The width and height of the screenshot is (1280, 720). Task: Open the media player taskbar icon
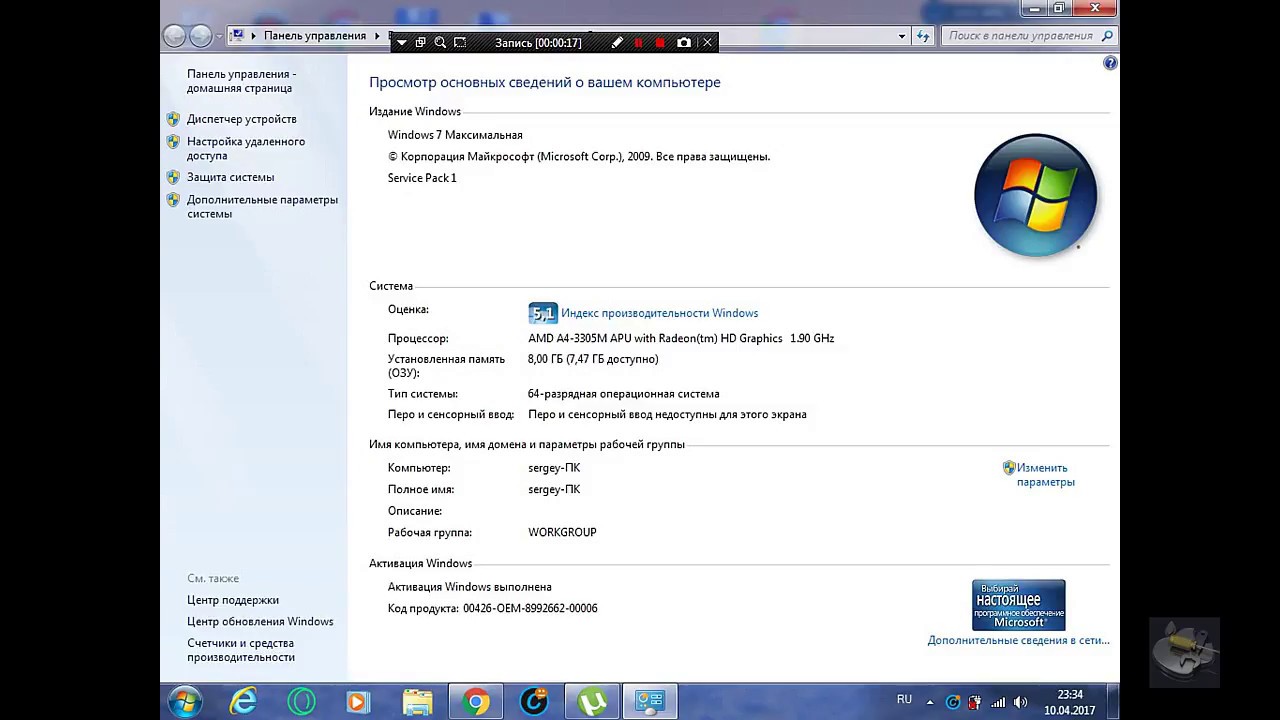click(x=358, y=702)
